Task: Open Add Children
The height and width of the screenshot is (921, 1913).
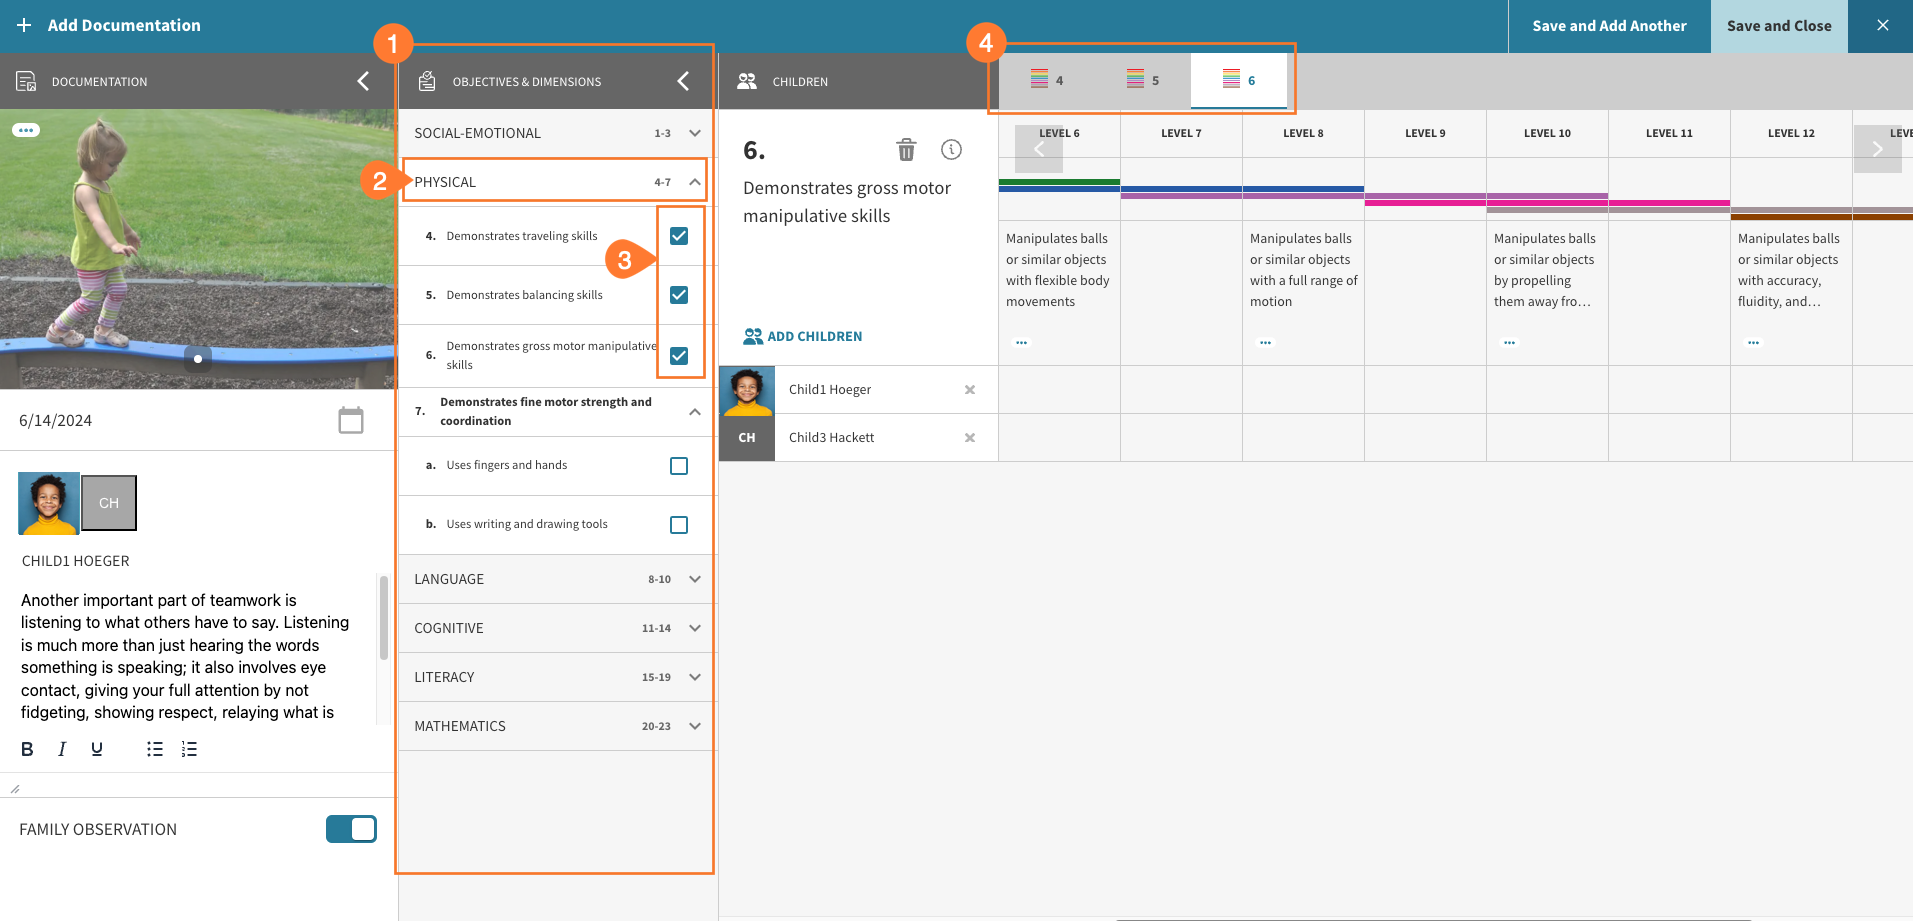Action: 801,336
